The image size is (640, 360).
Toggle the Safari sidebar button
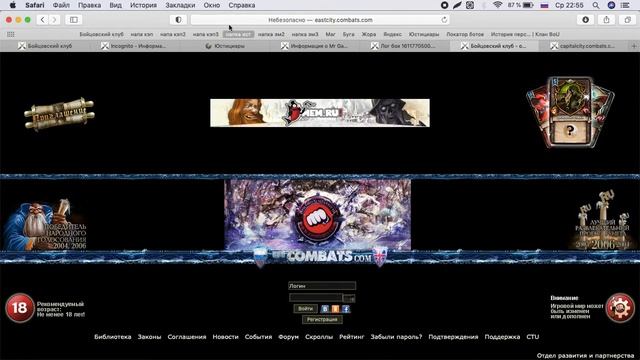[x=74, y=20]
